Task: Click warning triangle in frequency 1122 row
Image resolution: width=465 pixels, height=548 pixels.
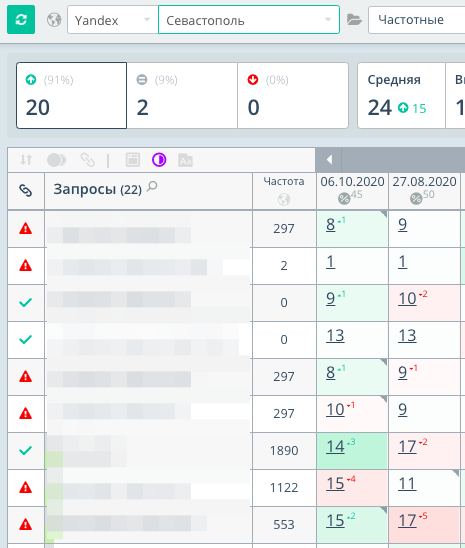Action: 26,487
